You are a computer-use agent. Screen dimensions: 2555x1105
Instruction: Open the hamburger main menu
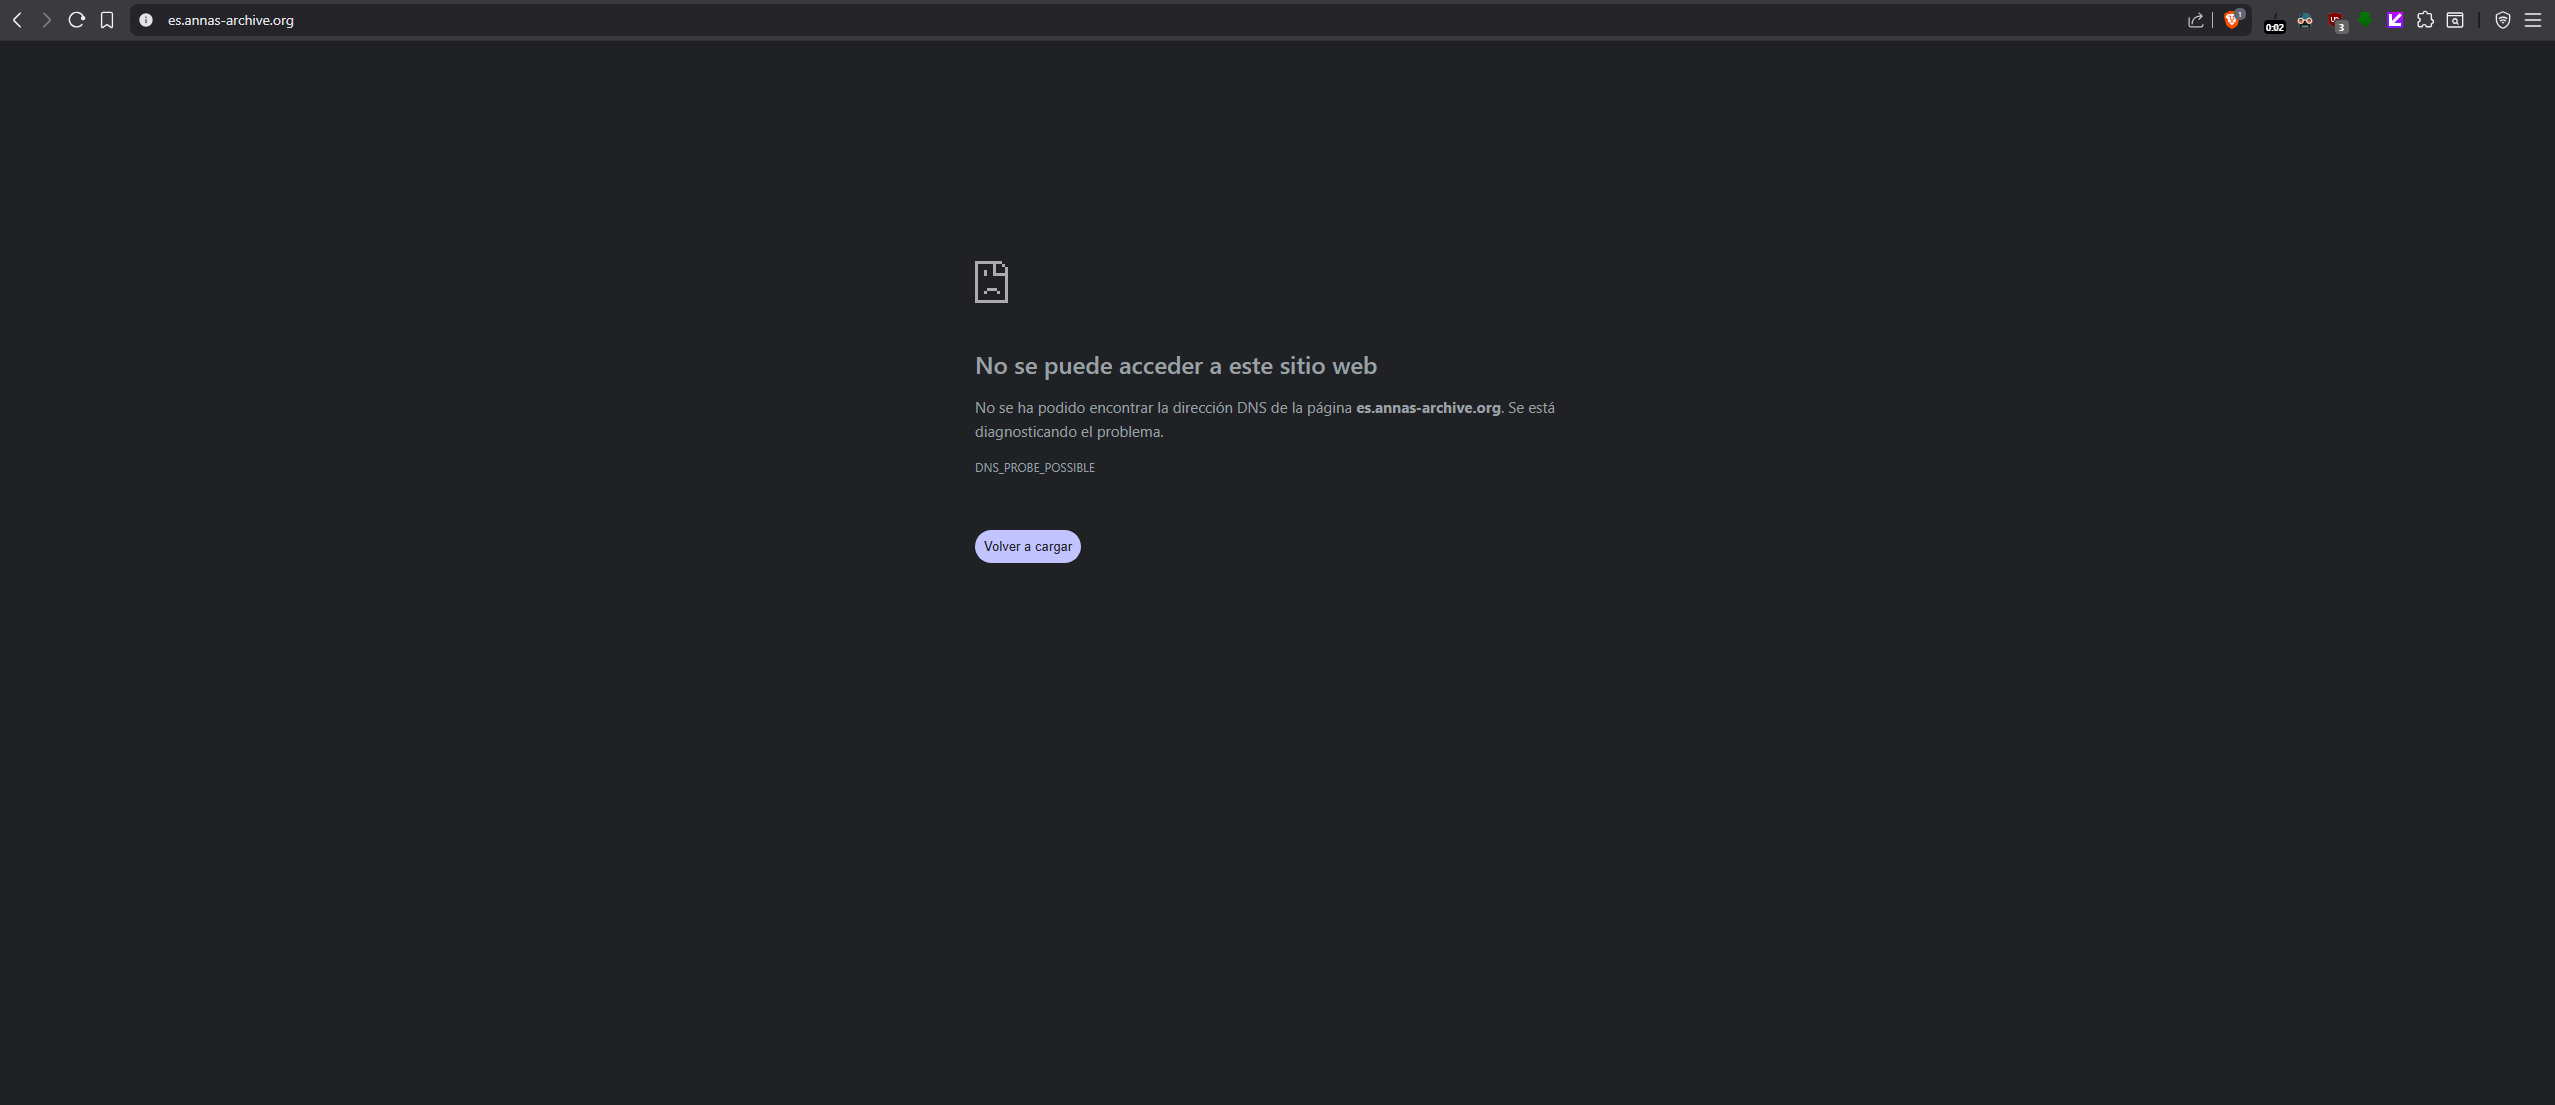pyautogui.click(x=2533, y=20)
